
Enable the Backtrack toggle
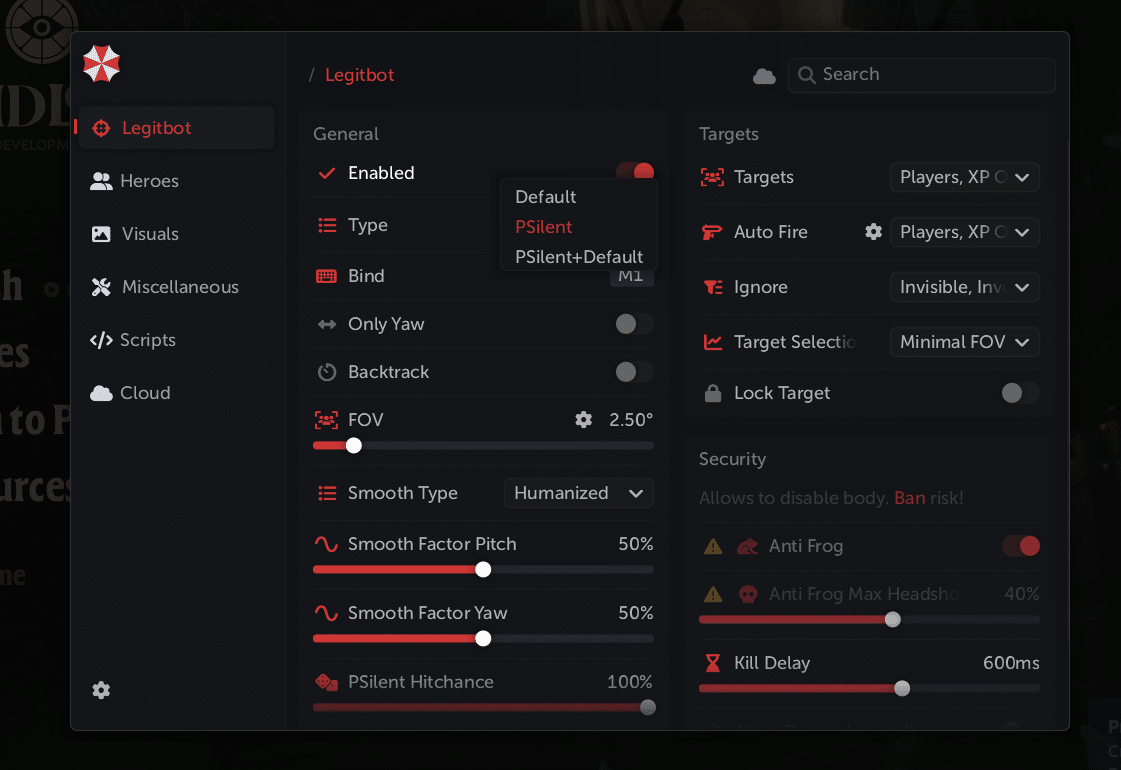click(633, 372)
